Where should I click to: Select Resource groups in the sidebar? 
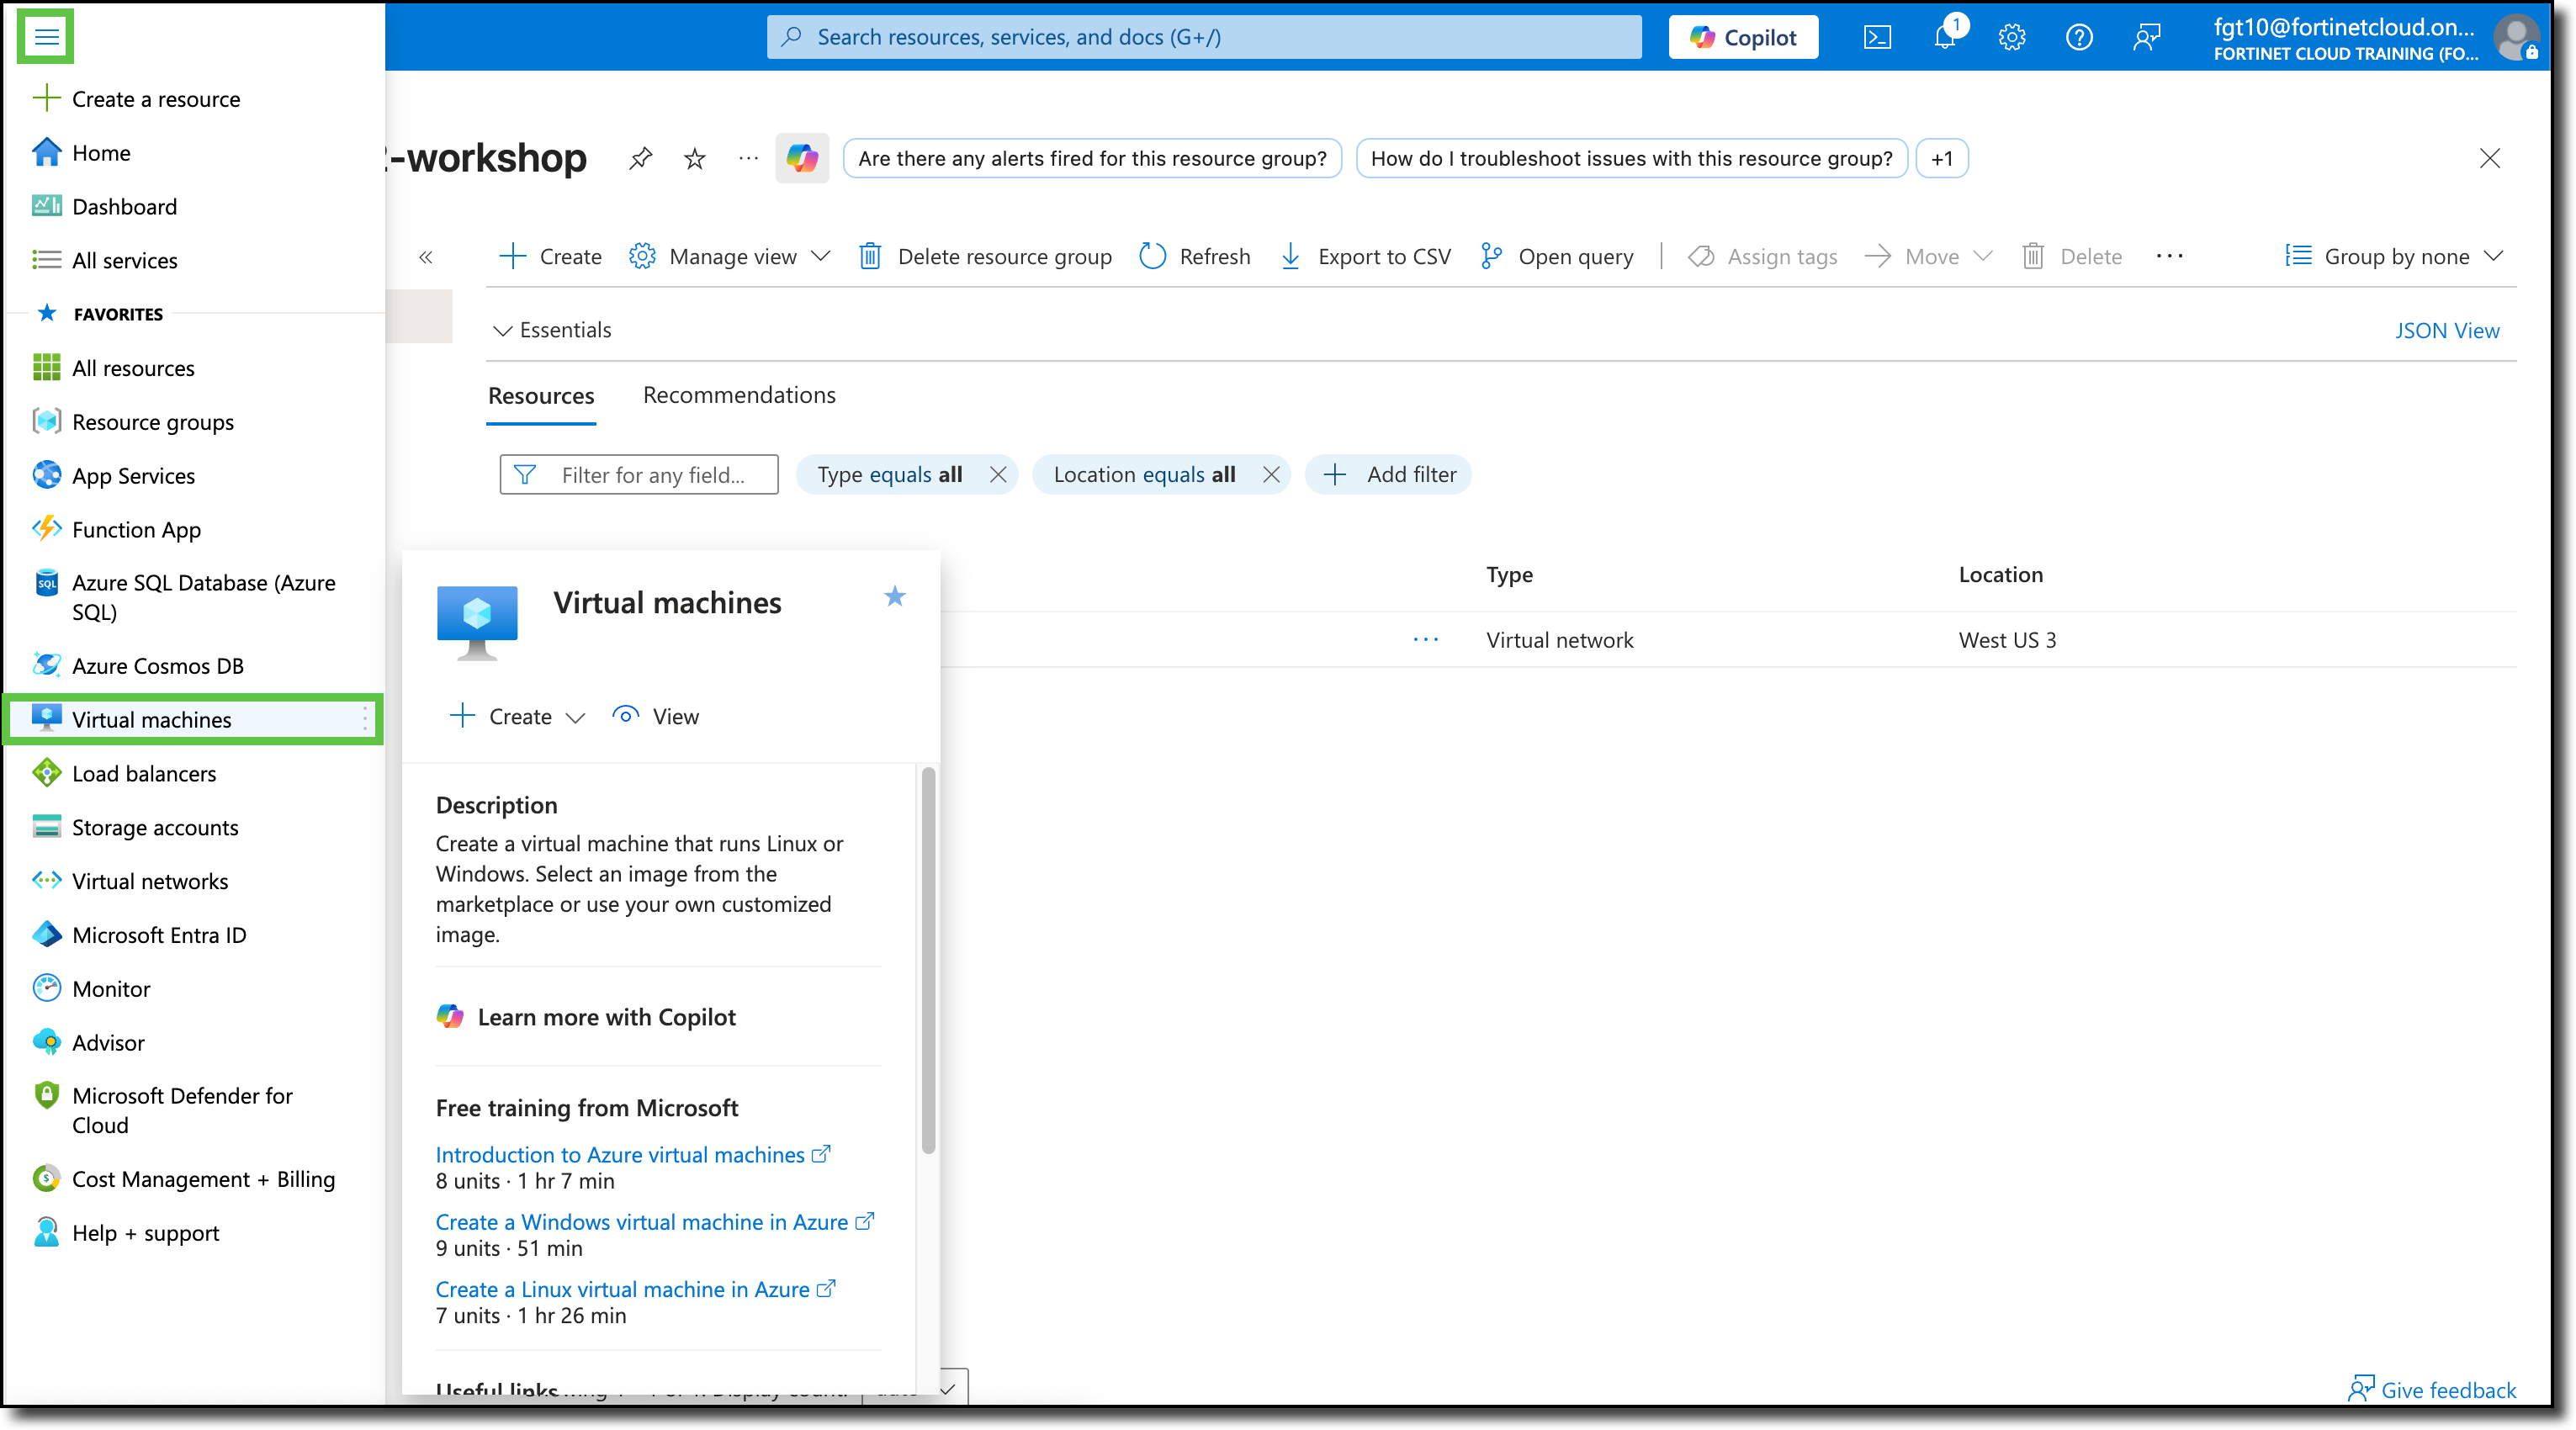pyautogui.click(x=152, y=421)
